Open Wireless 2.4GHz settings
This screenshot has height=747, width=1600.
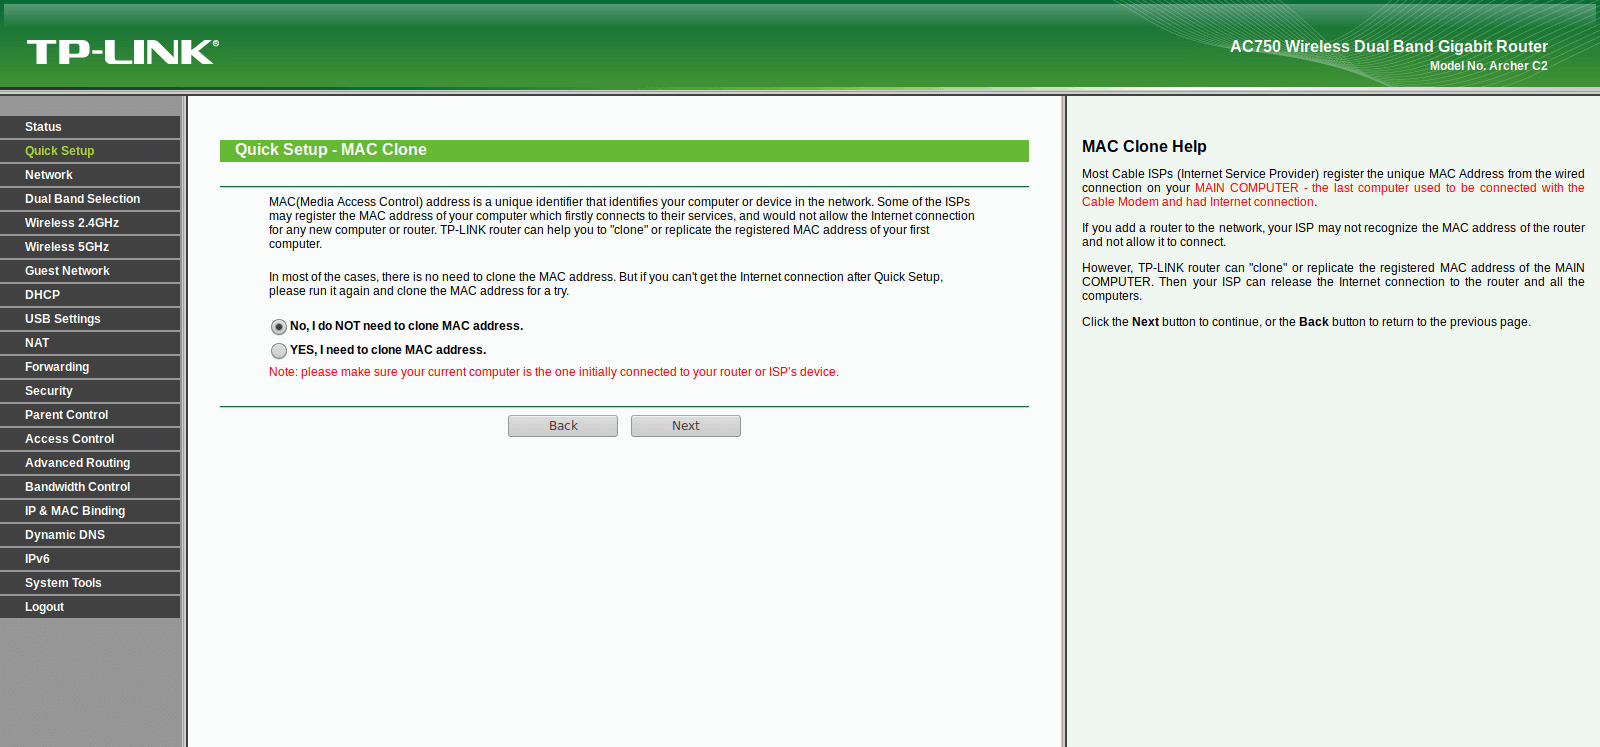pos(90,223)
